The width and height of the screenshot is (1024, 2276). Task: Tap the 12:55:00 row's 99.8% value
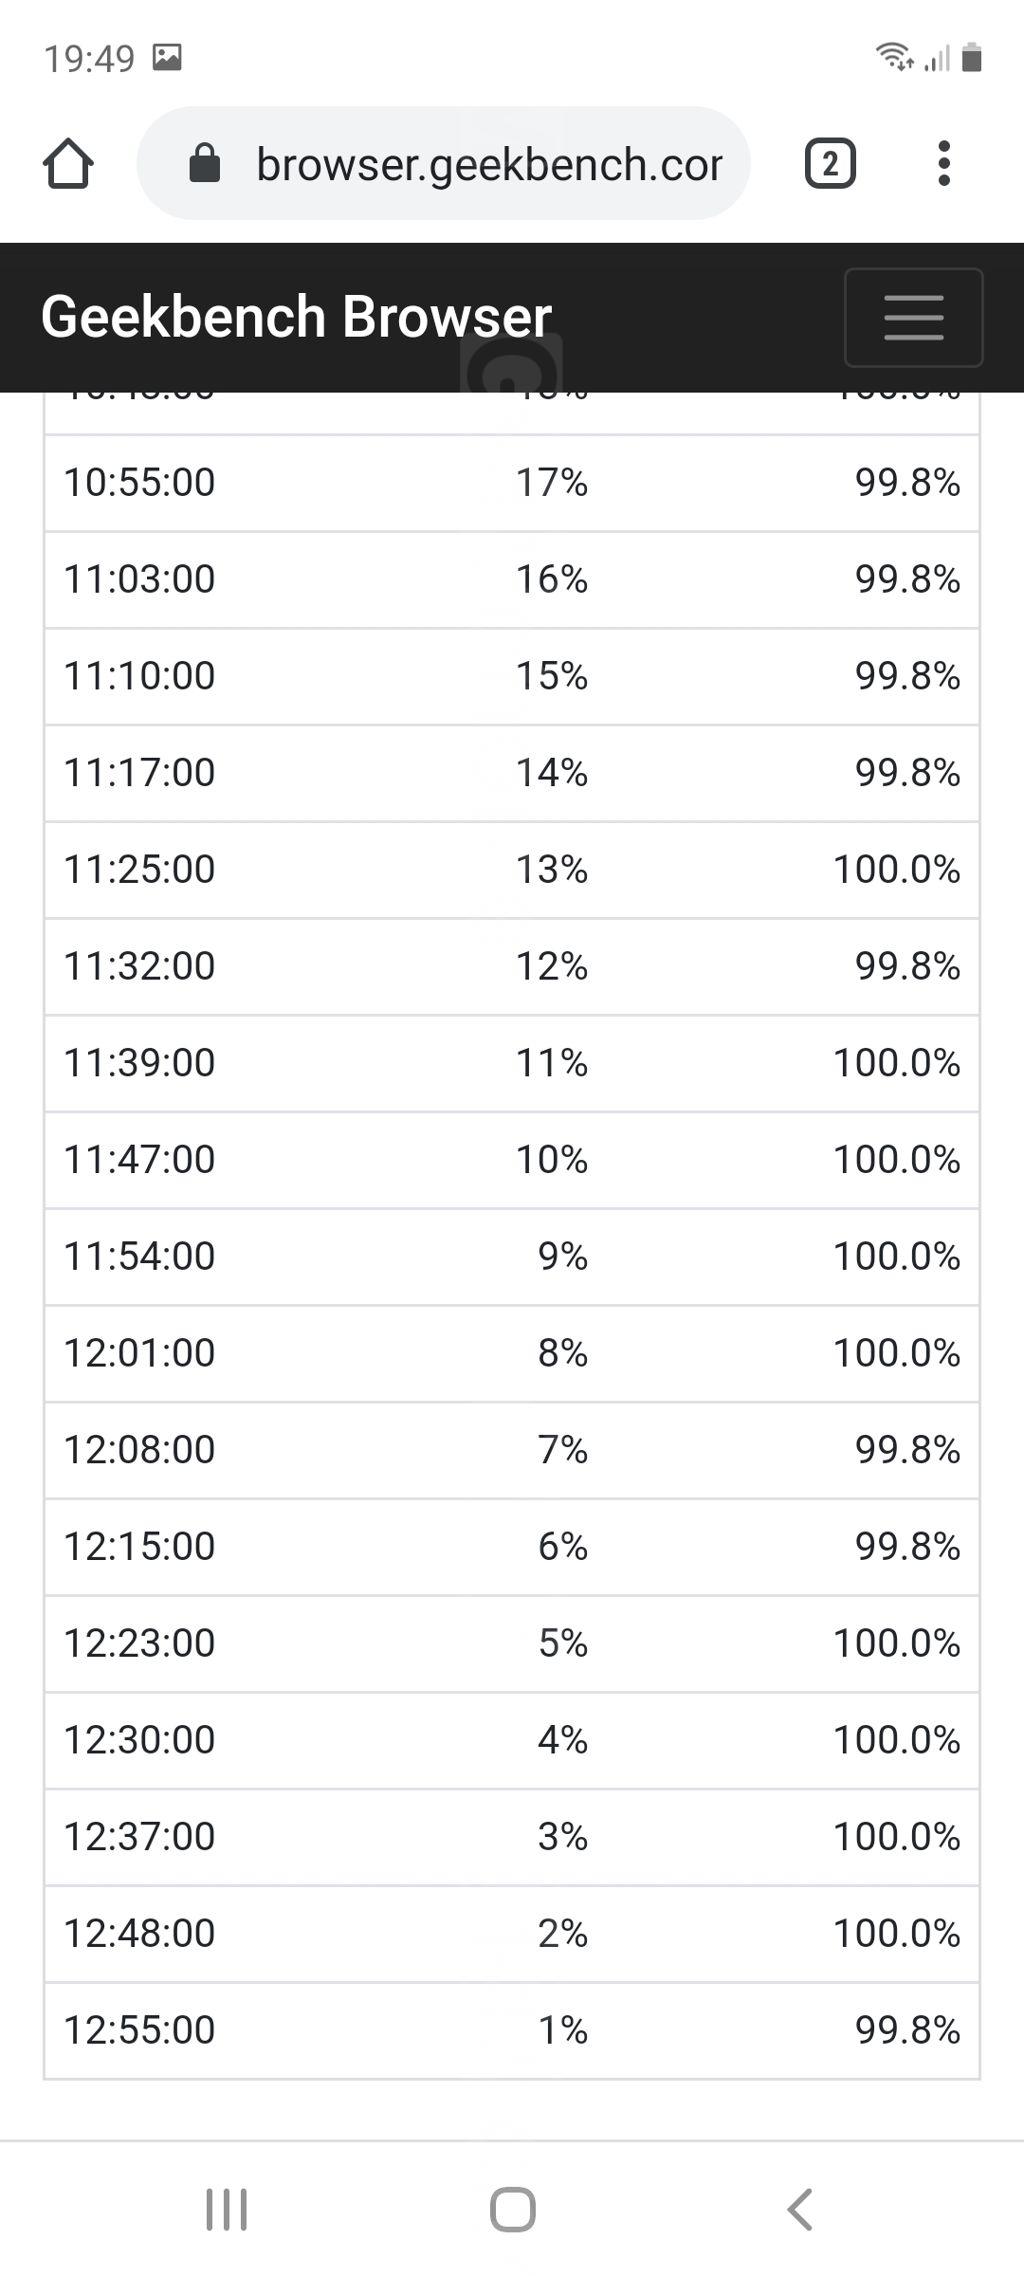pyautogui.click(x=907, y=2030)
